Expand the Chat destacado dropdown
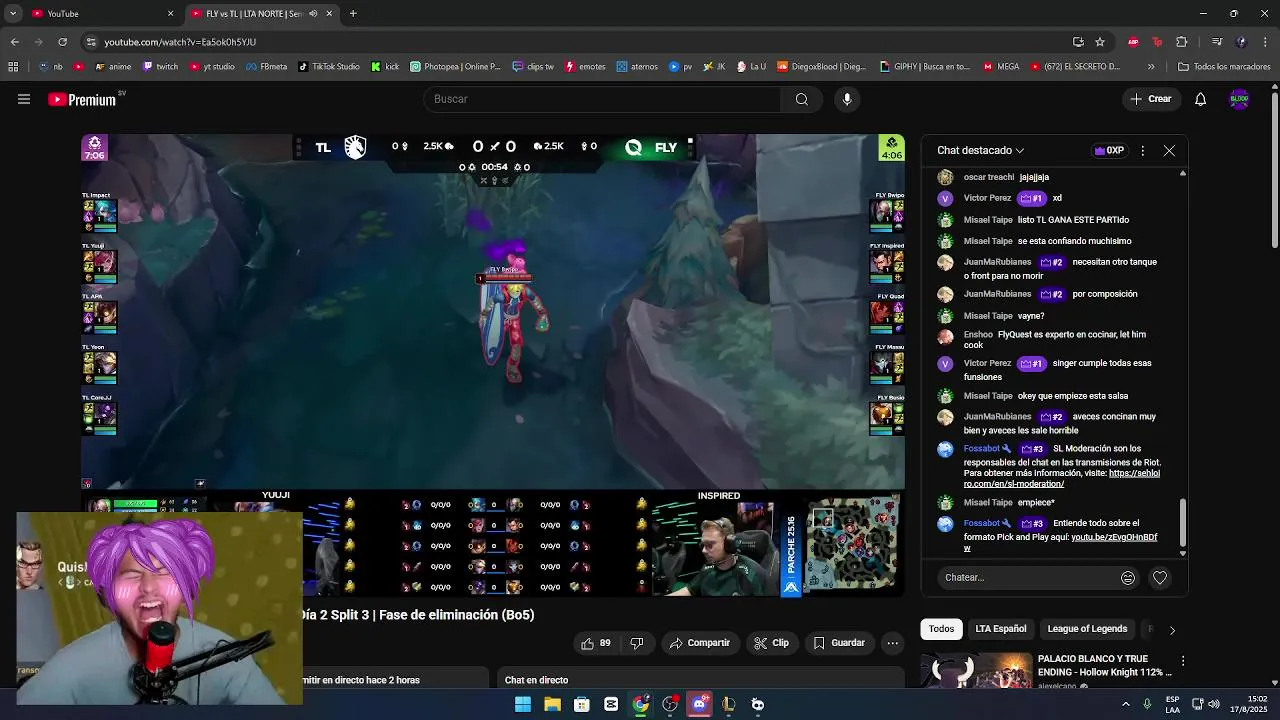1280x720 pixels. [980, 150]
